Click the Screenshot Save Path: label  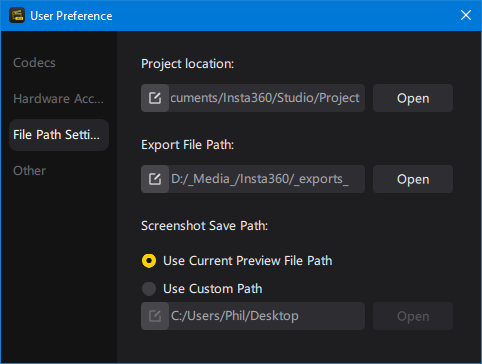click(x=204, y=226)
